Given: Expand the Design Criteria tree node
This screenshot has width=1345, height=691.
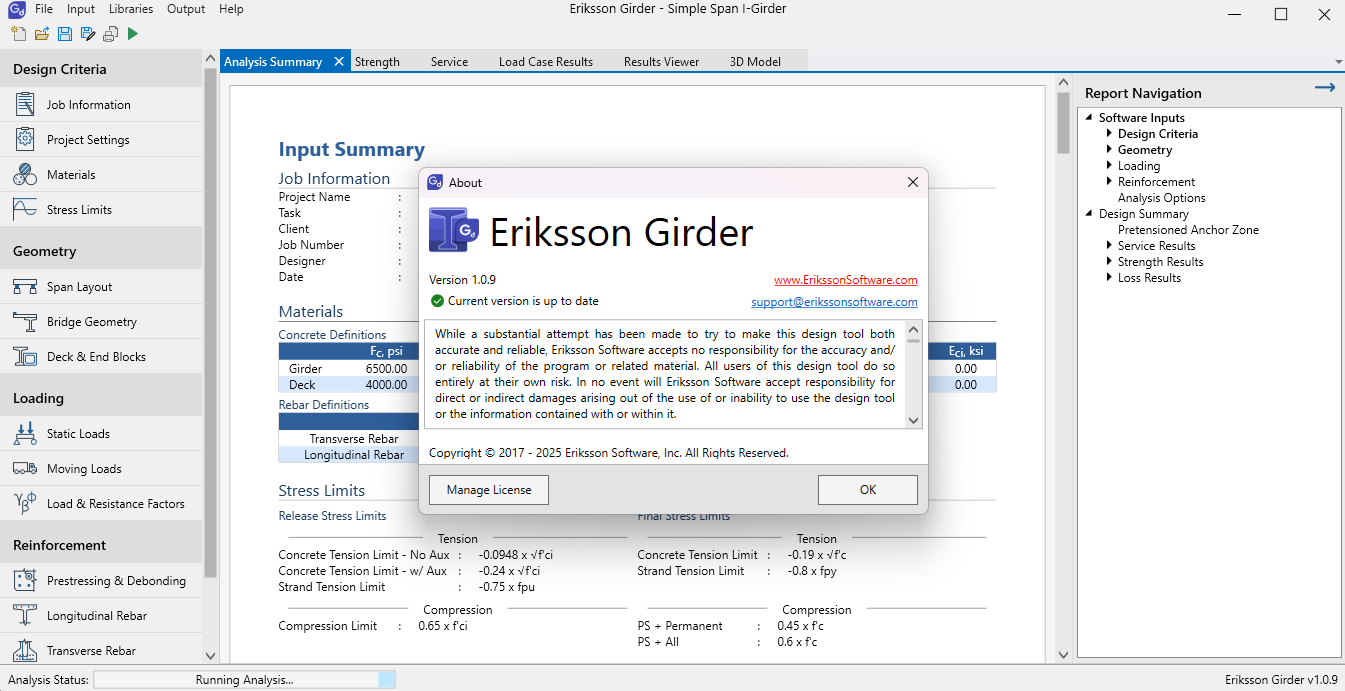Looking at the screenshot, I should 1109,134.
